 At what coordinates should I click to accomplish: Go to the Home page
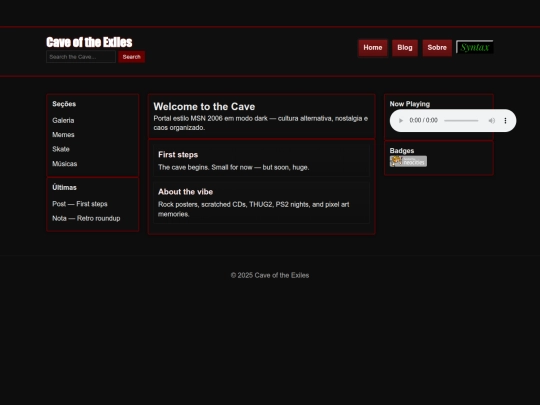pos(373,48)
